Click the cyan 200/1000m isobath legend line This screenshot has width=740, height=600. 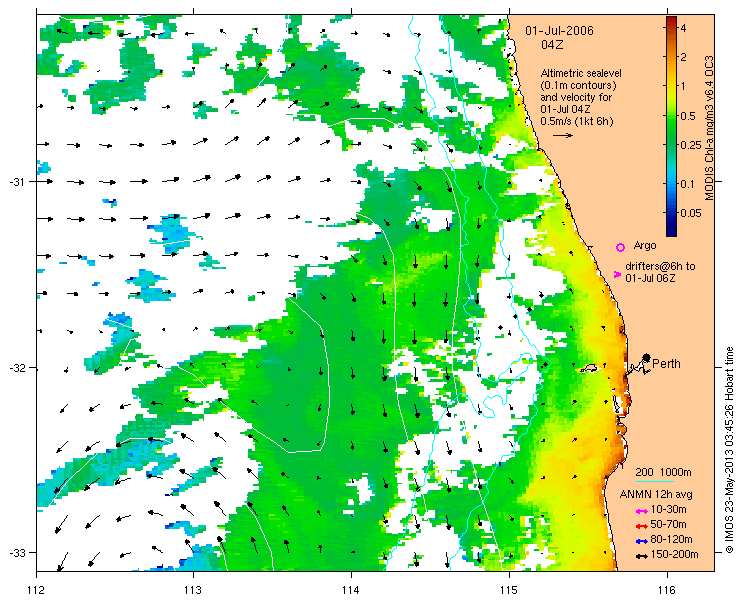click(655, 482)
